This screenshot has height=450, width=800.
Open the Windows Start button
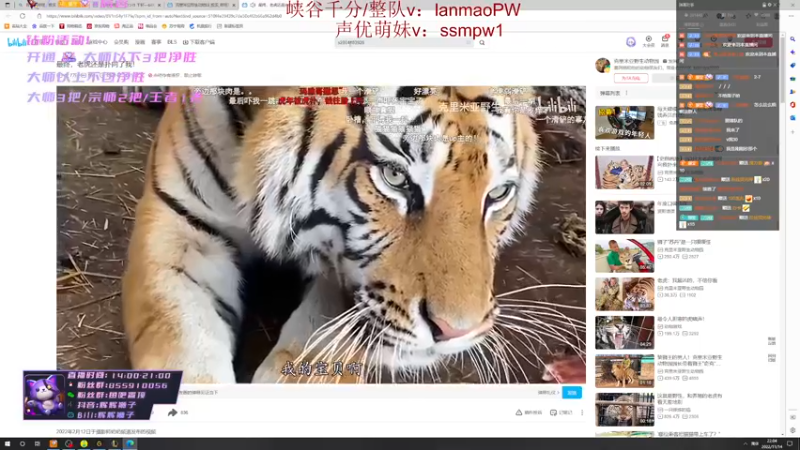[x=7, y=444]
